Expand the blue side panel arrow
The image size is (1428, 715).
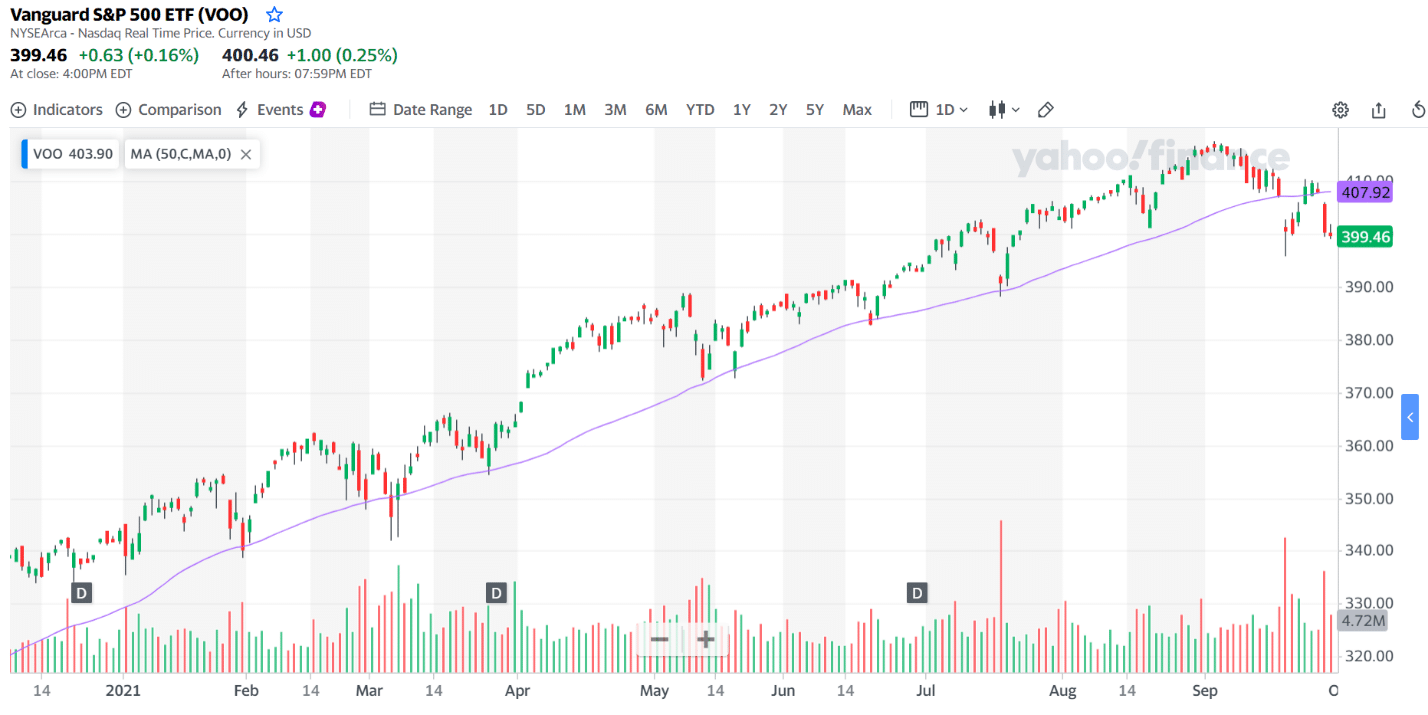coord(1410,417)
